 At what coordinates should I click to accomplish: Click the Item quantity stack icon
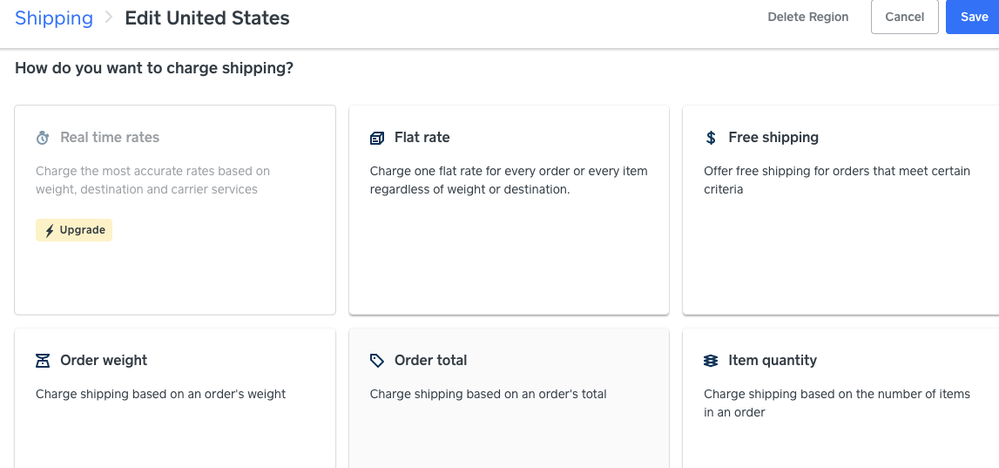(x=711, y=361)
